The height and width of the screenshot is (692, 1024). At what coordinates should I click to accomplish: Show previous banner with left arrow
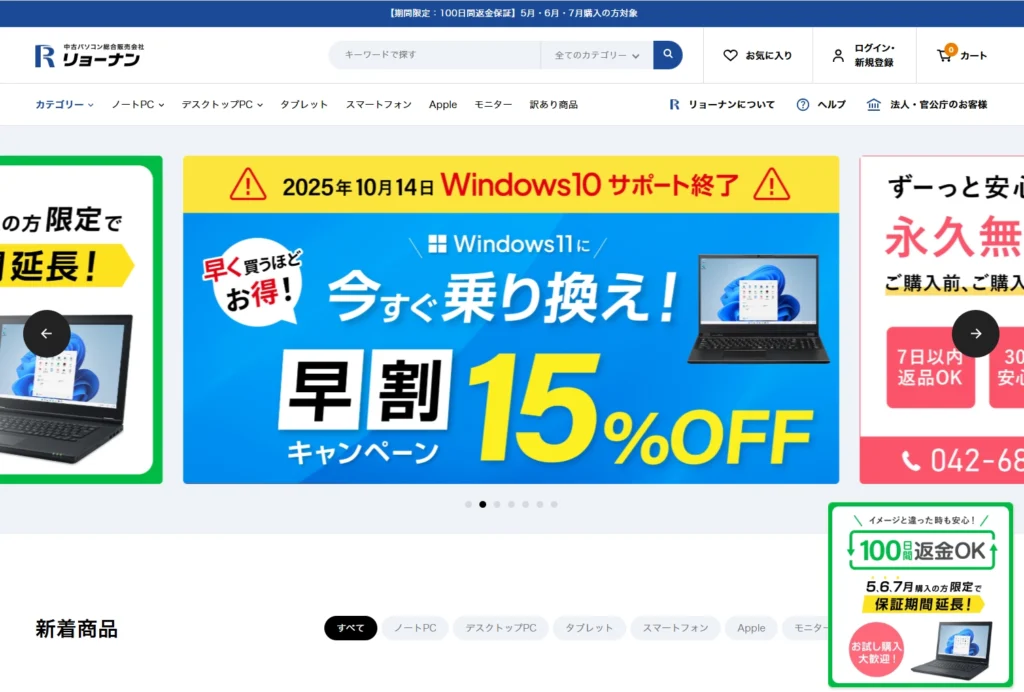click(x=47, y=334)
